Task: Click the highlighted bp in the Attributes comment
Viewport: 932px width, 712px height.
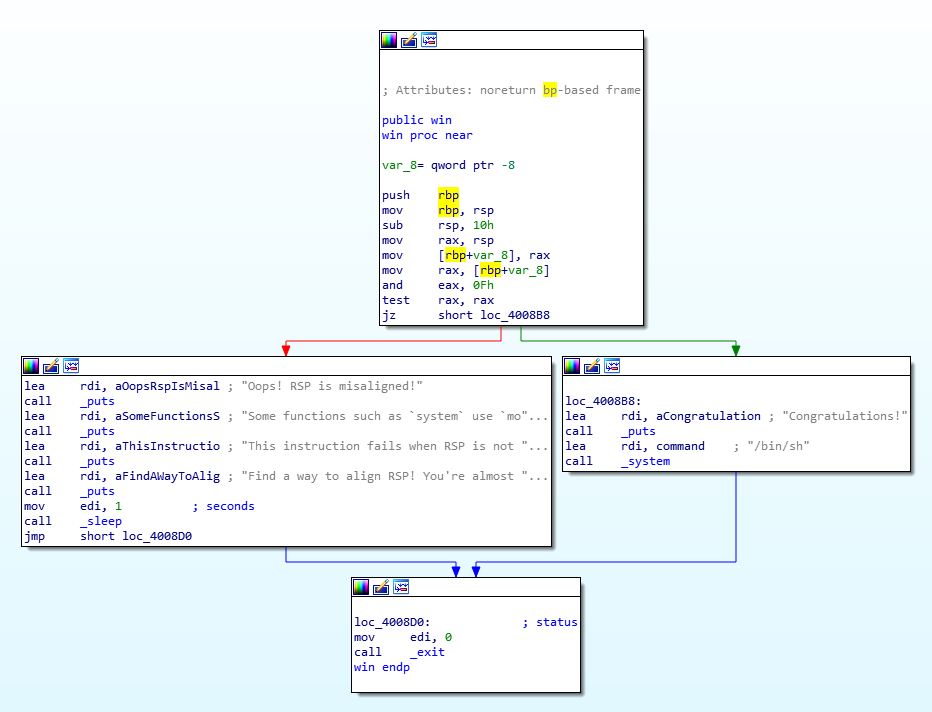Action: [x=550, y=90]
